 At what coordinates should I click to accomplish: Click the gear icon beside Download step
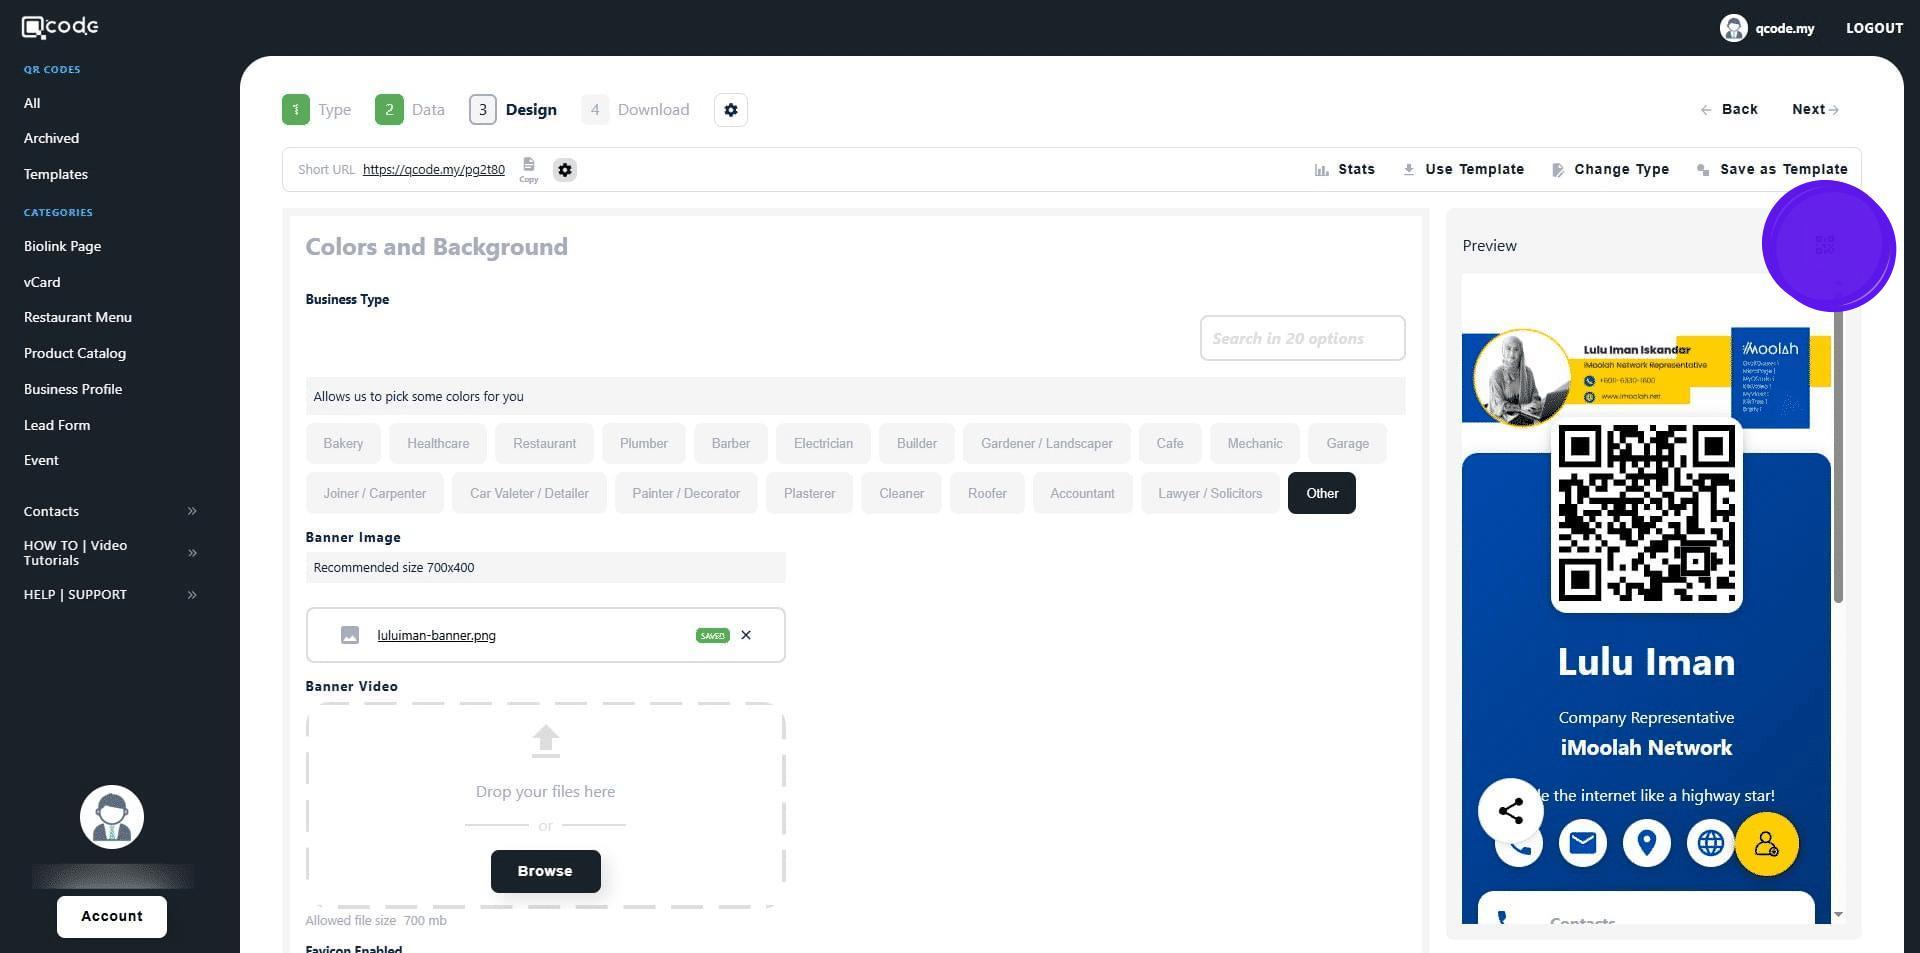pos(731,110)
